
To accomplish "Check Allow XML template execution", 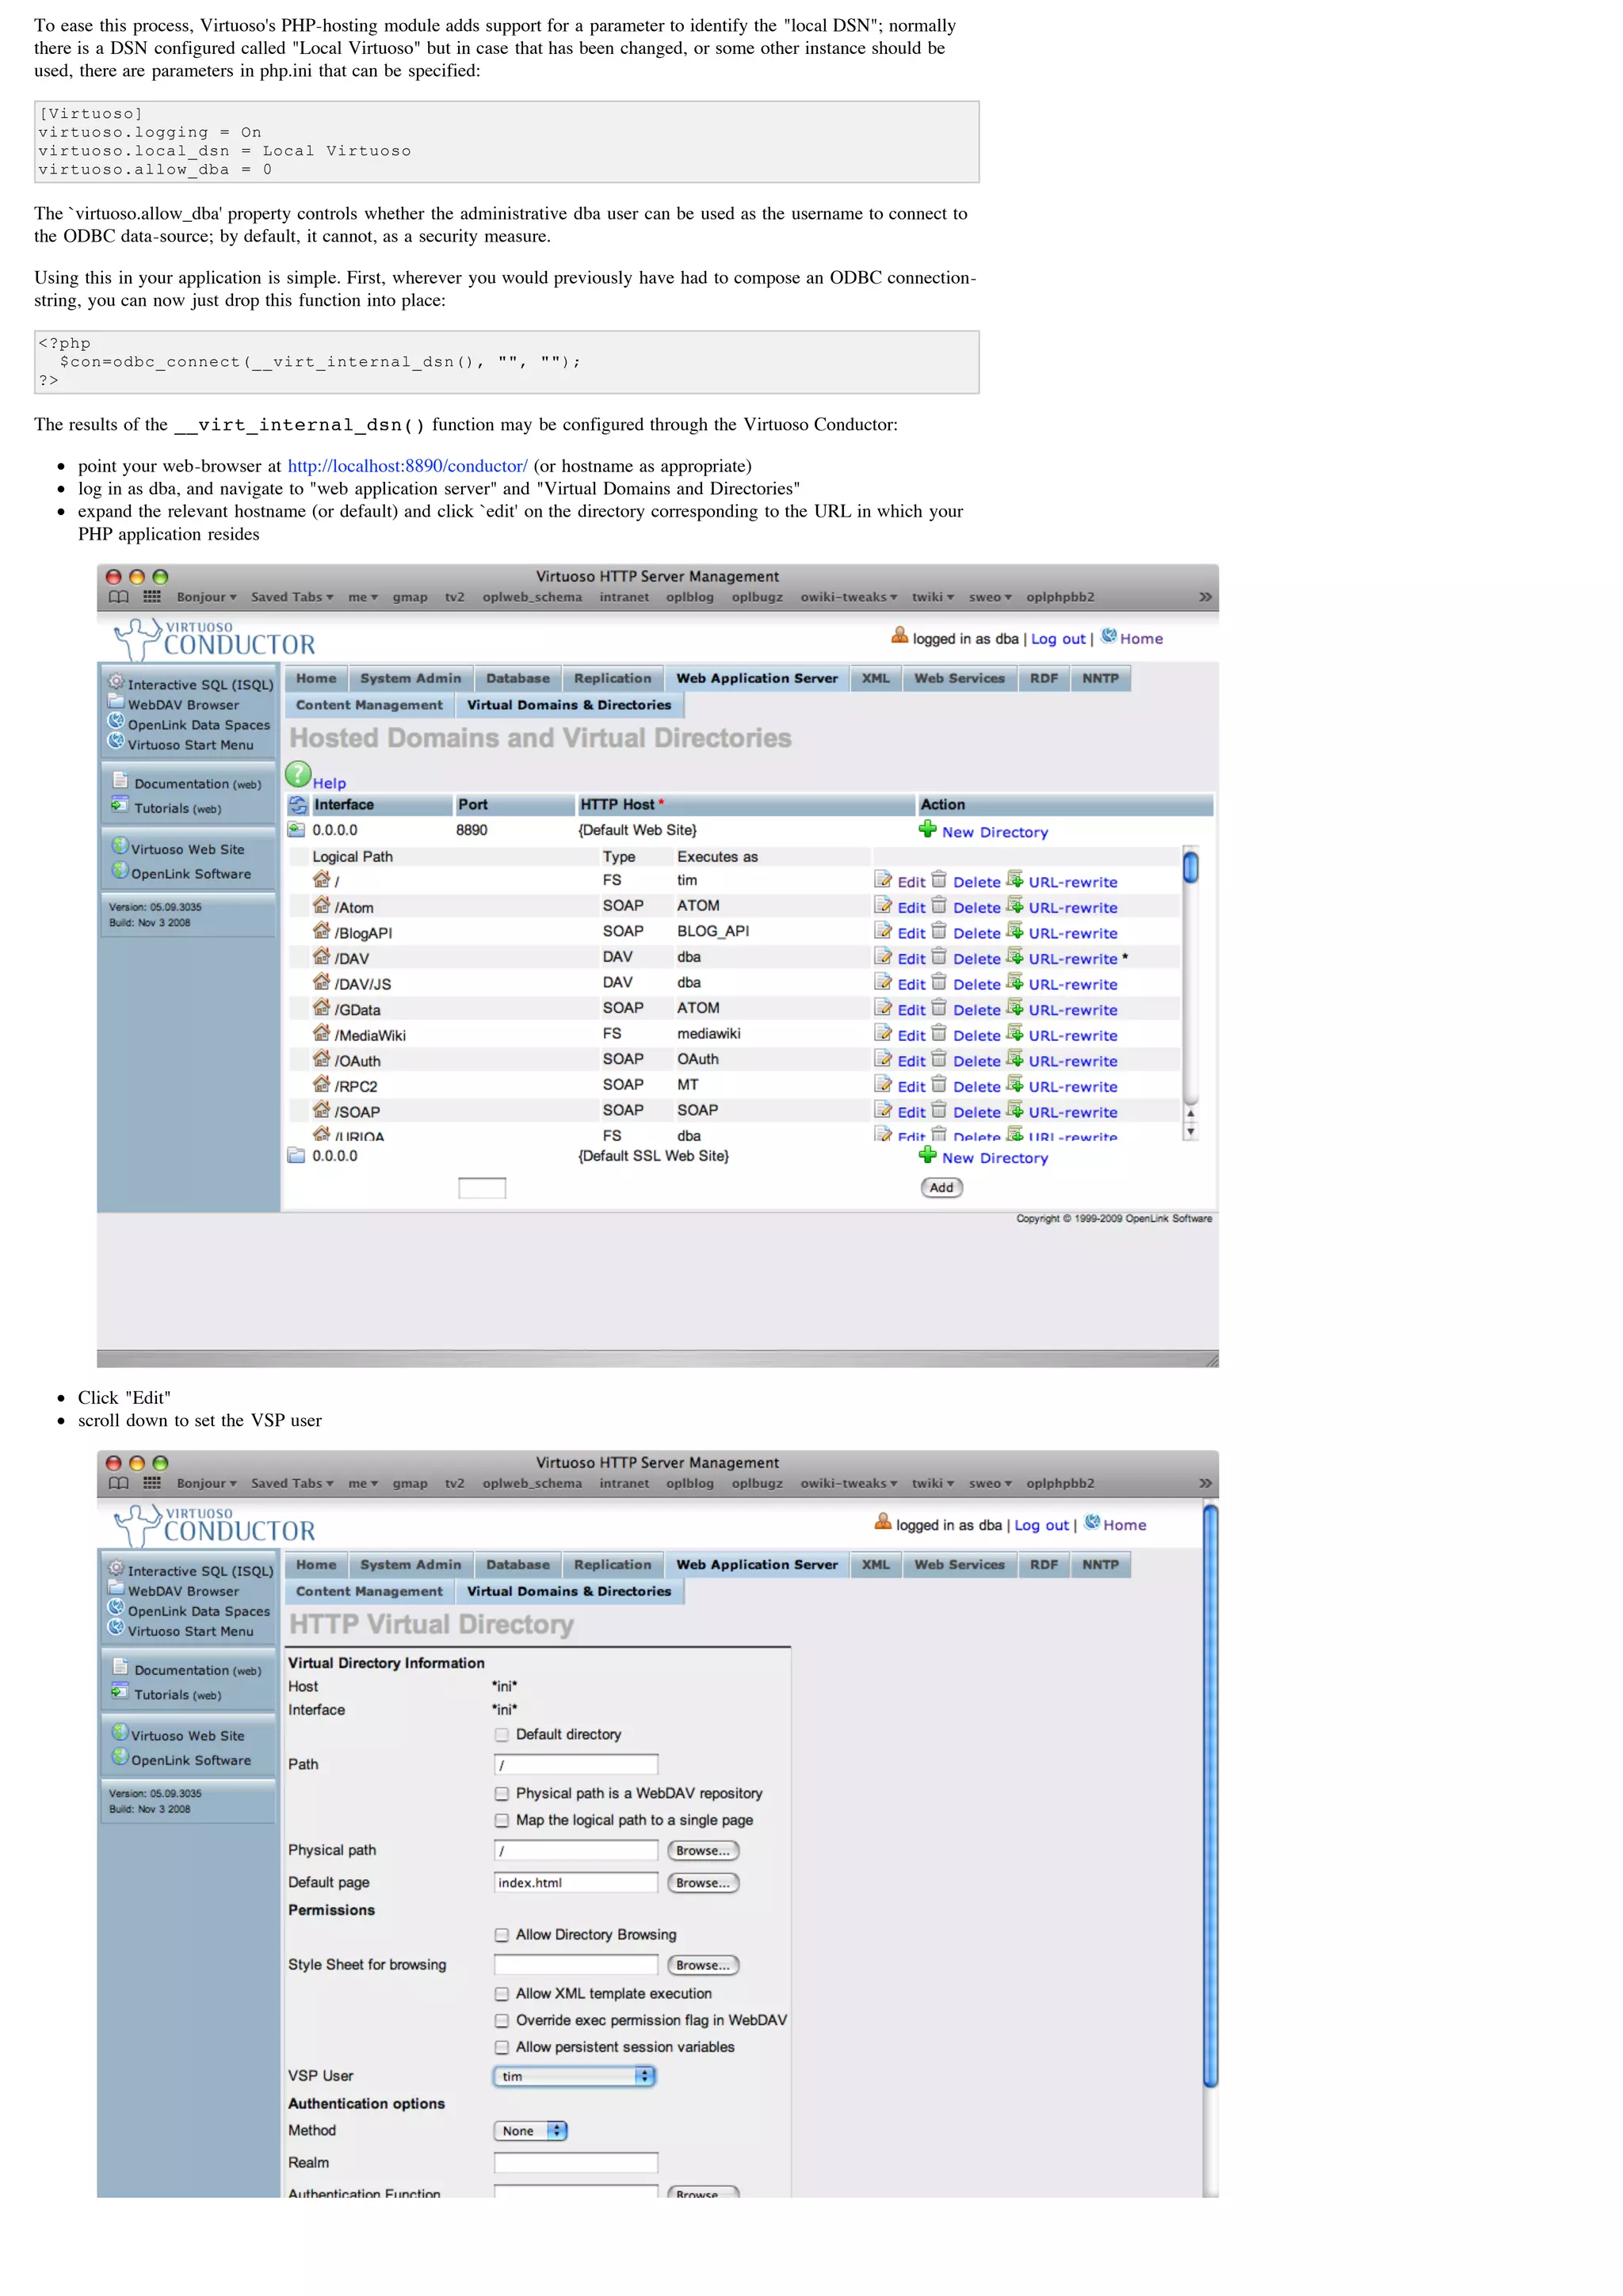I will tap(502, 1994).
